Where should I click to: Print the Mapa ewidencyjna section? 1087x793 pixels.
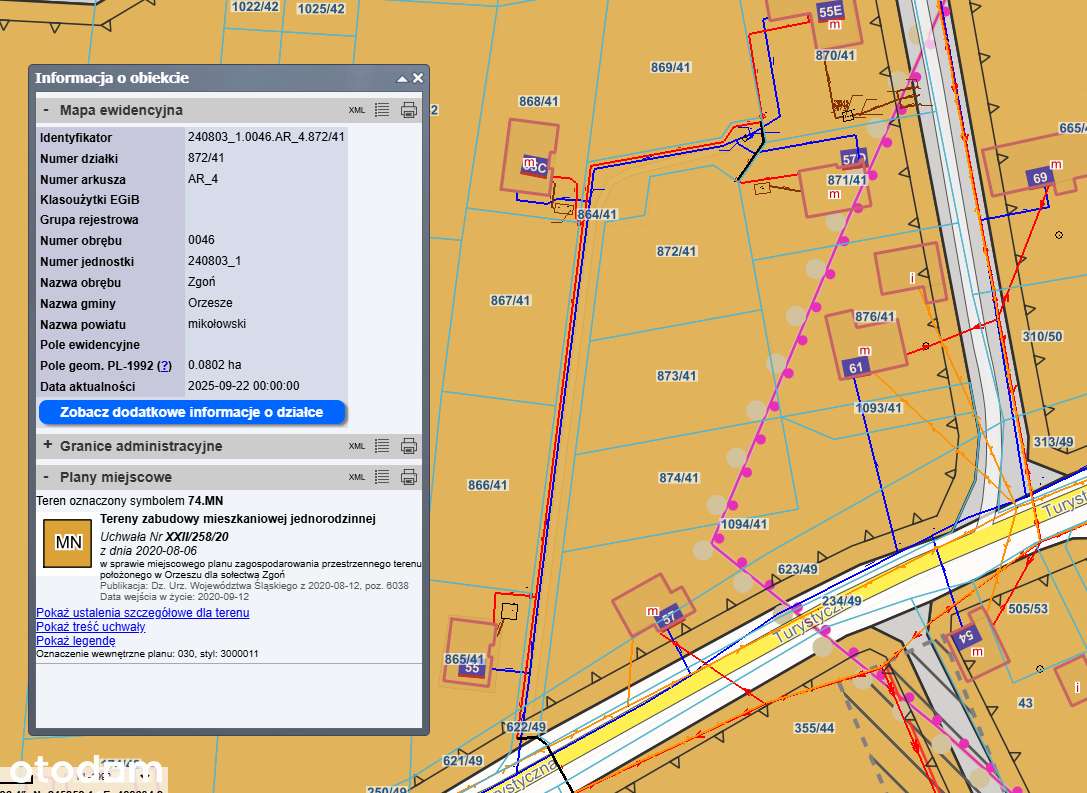coord(408,110)
